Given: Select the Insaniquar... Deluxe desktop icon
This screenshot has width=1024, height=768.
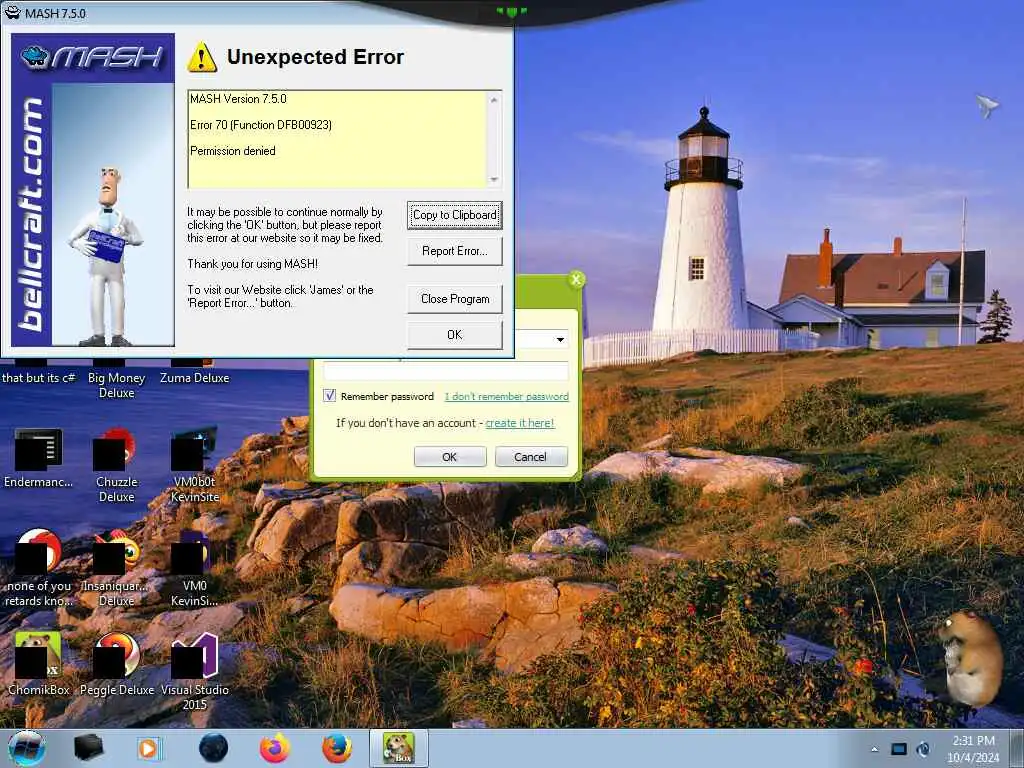Looking at the screenshot, I should [x=116, y=568].
